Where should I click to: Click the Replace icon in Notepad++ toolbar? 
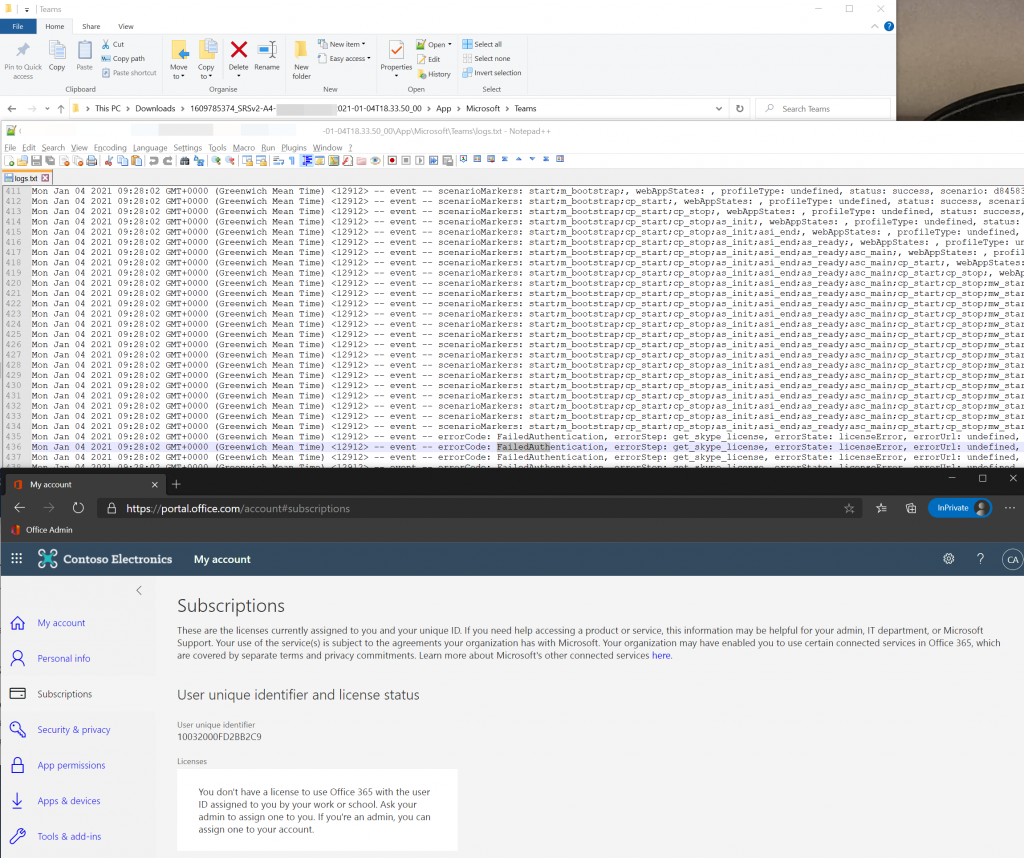(199, 161)
